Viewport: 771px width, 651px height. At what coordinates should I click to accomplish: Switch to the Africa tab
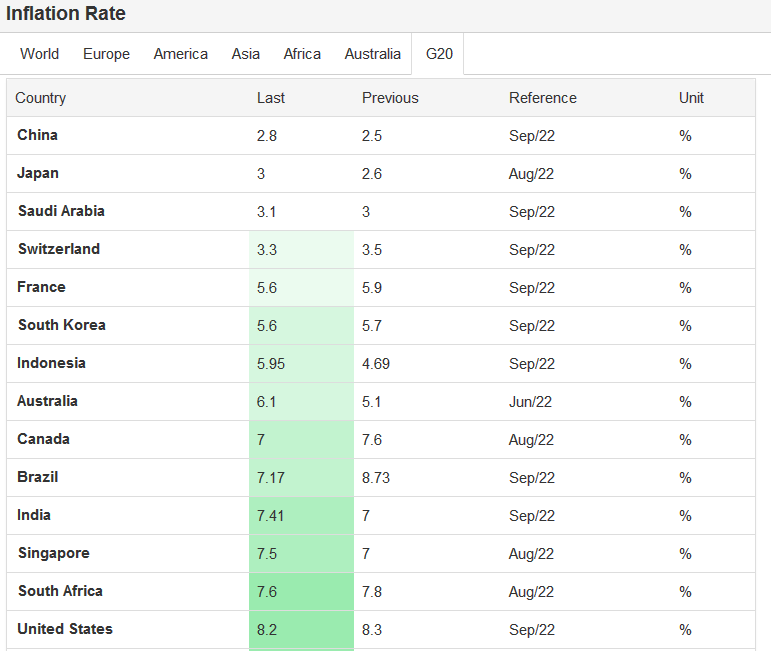coord(302,54)
